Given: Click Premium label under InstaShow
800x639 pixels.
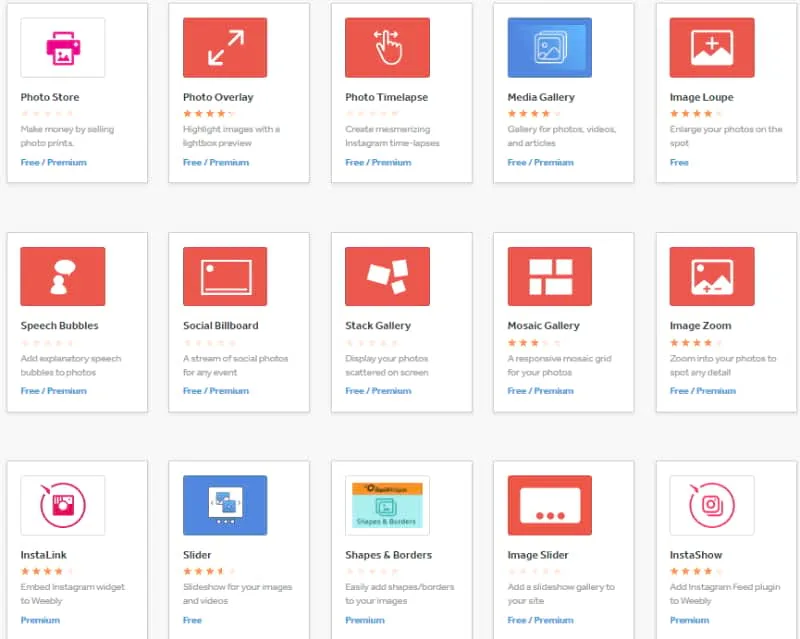Looking at the screenshot, I should tap(689, 620).
